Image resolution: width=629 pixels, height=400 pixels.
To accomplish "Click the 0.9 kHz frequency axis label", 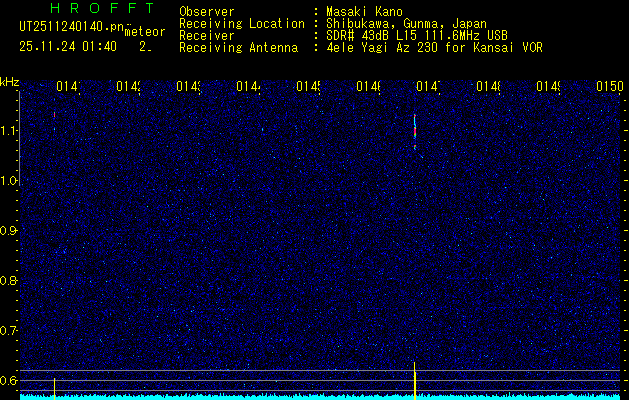I will pyautogui.click(x=9, y=231).
